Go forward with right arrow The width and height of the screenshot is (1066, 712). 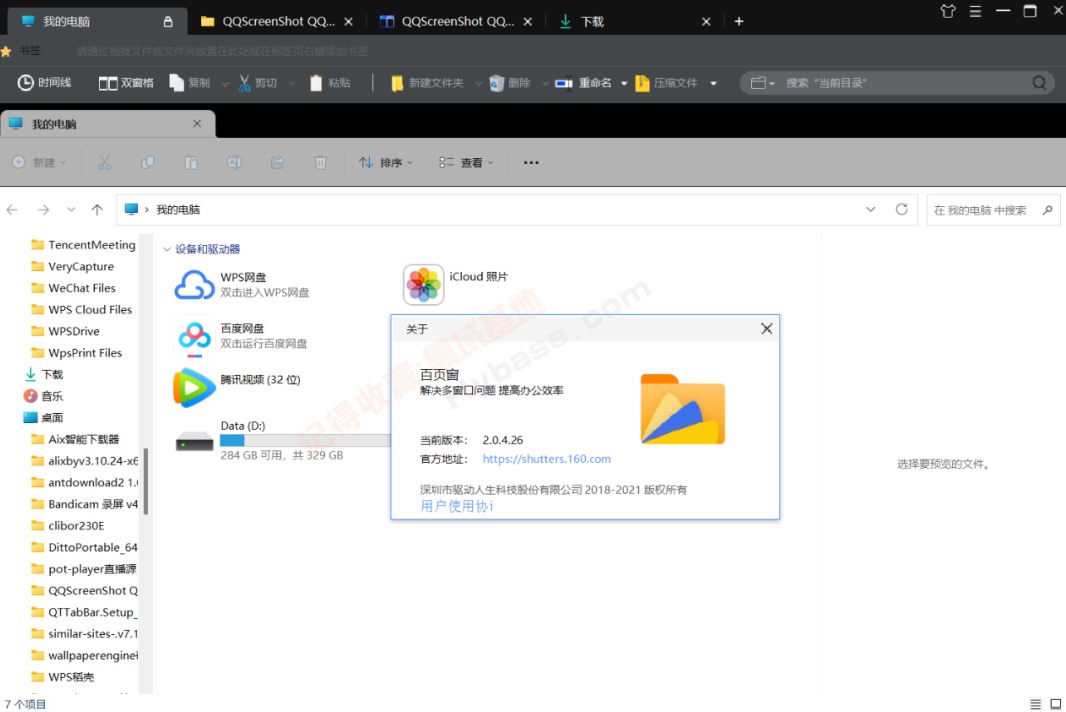point(44,209)
